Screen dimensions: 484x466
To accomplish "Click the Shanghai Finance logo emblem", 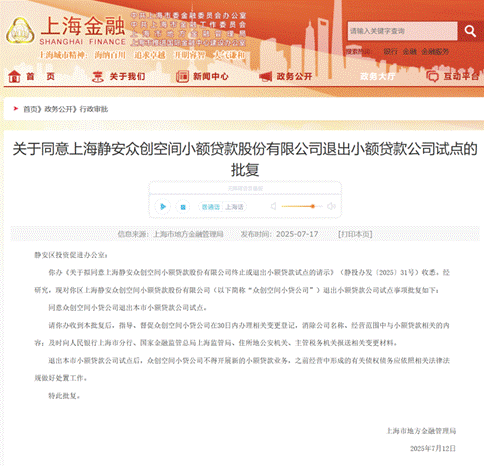I will pyautogui.click(x=20, y=31).
